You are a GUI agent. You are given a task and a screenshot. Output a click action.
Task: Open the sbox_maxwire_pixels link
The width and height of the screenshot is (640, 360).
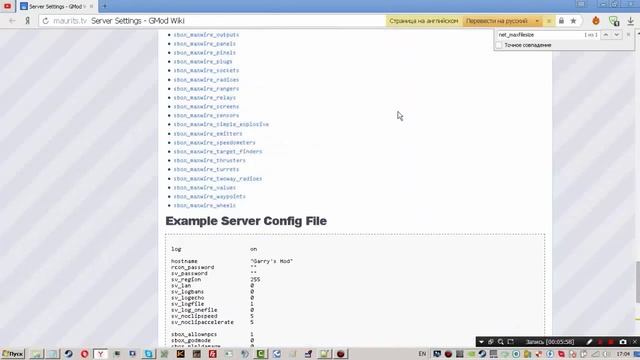click(204, 53)
